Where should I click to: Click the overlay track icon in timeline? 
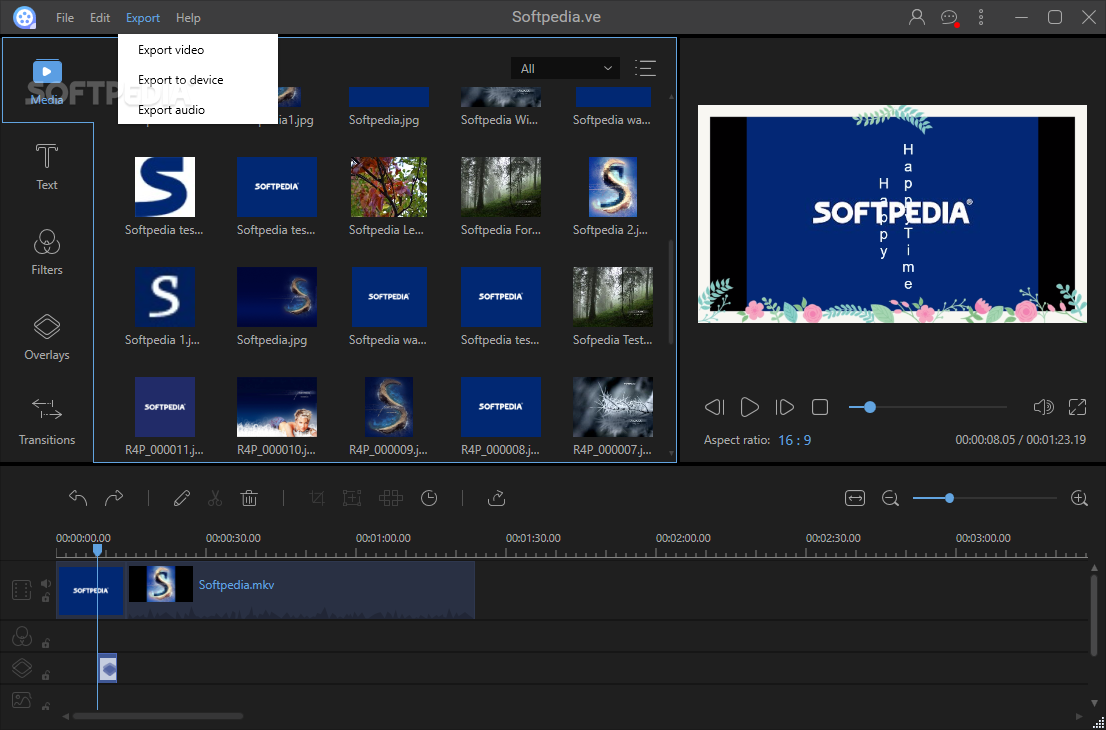coord(22,668)
